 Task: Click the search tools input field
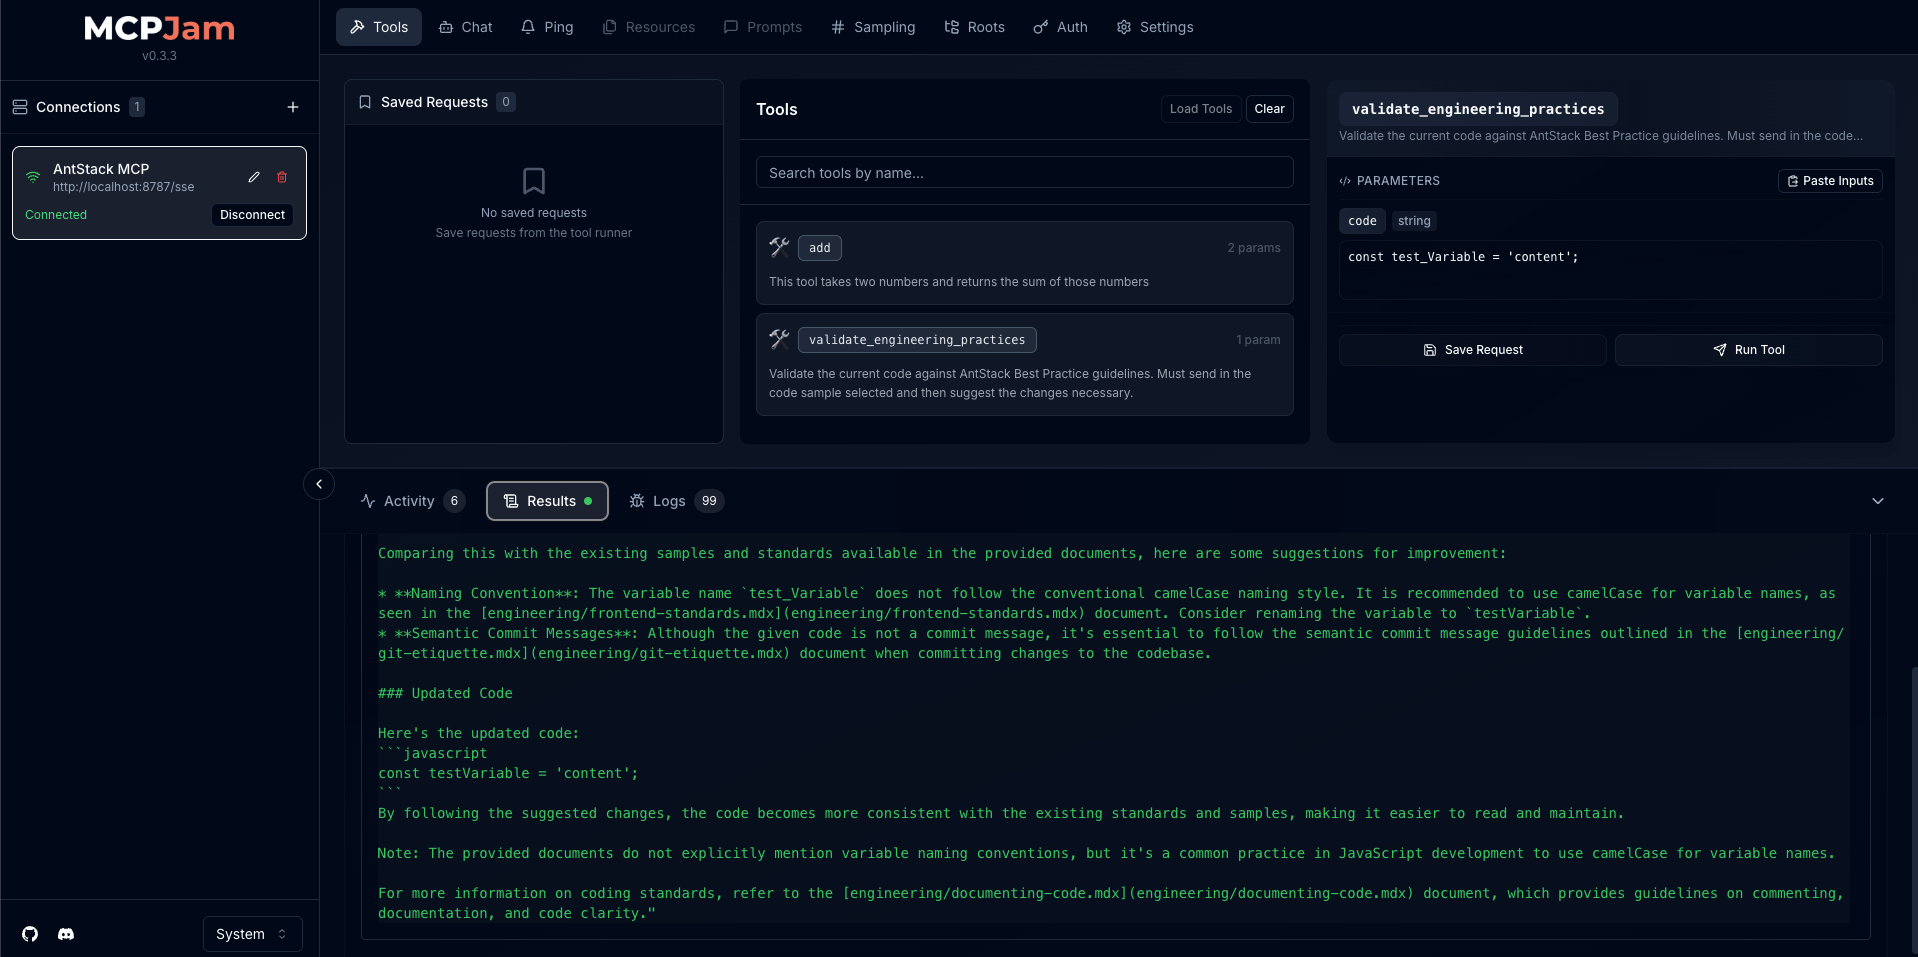(1024, 172)
